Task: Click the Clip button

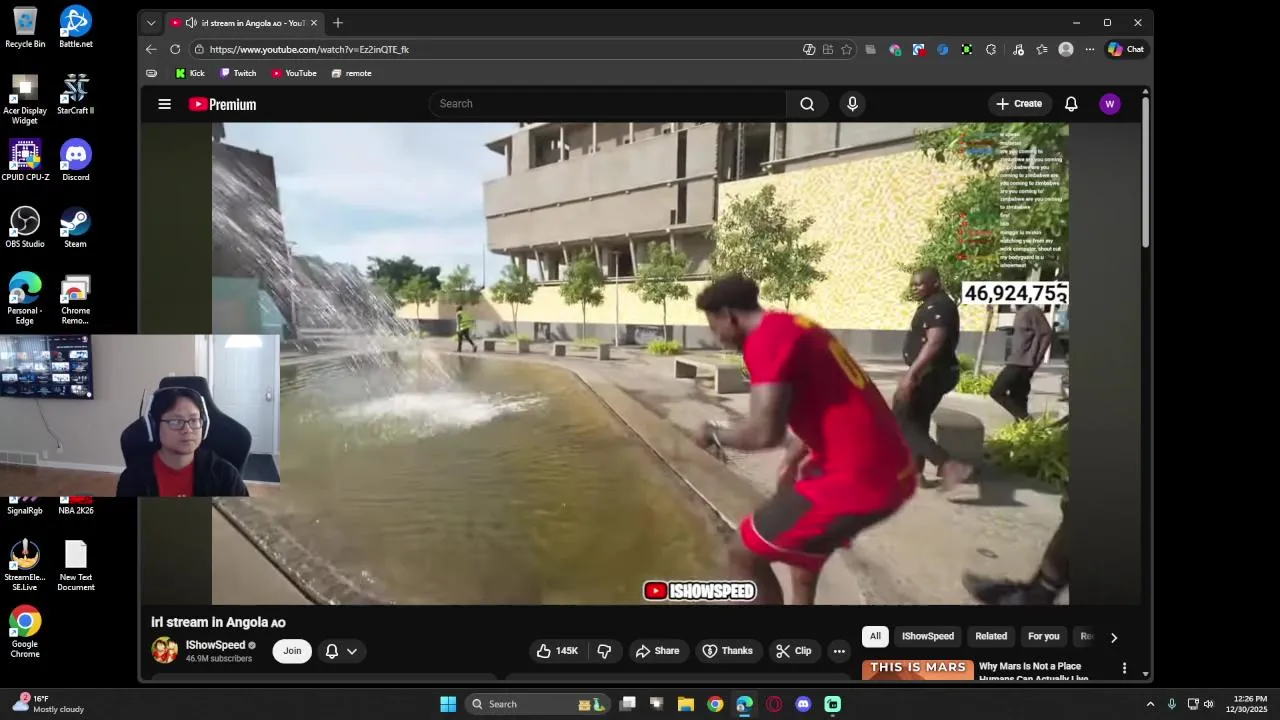Action: point(794,651)
